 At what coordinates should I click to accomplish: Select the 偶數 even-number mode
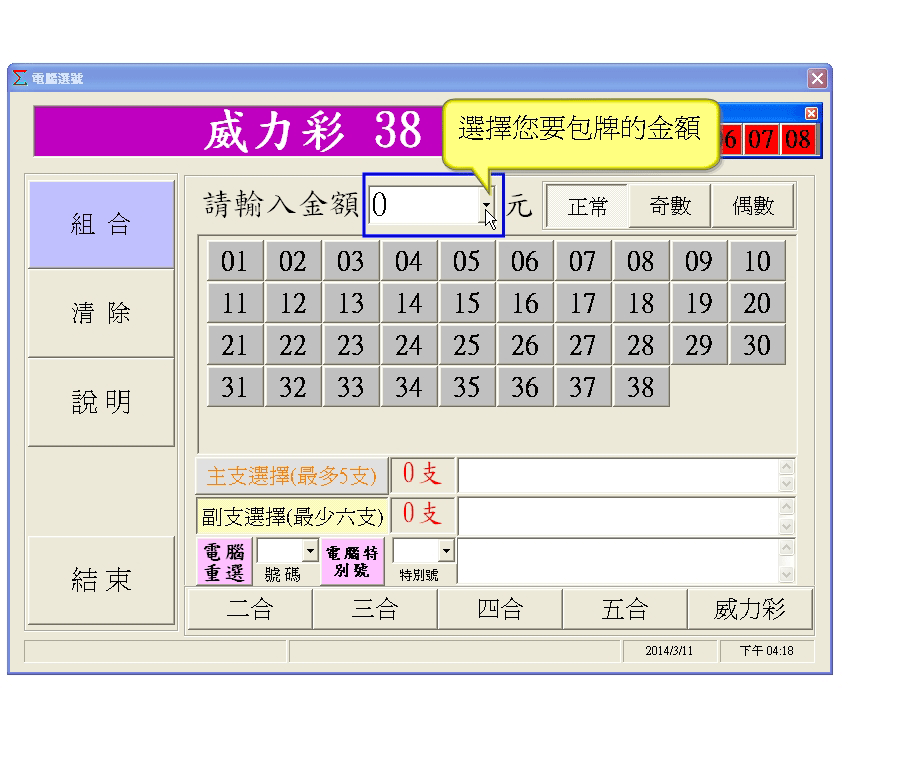(x=753, y=206)
